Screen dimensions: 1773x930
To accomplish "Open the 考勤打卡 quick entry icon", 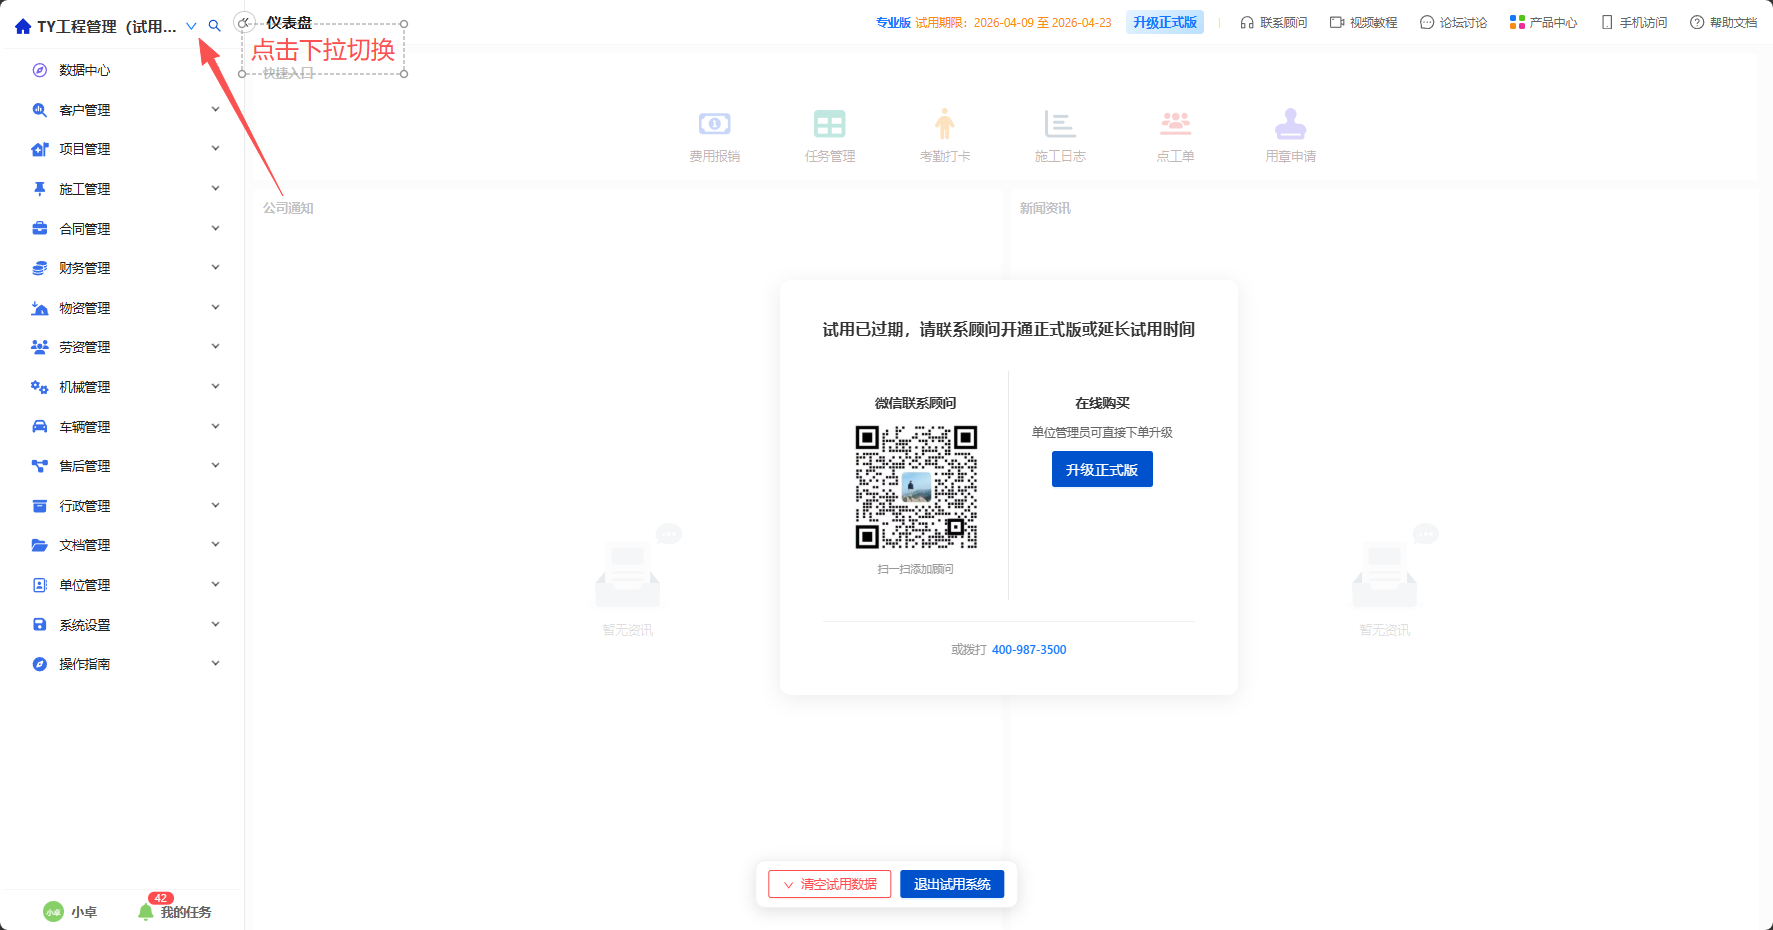I will pyautogui.click(x=945, y=124).
